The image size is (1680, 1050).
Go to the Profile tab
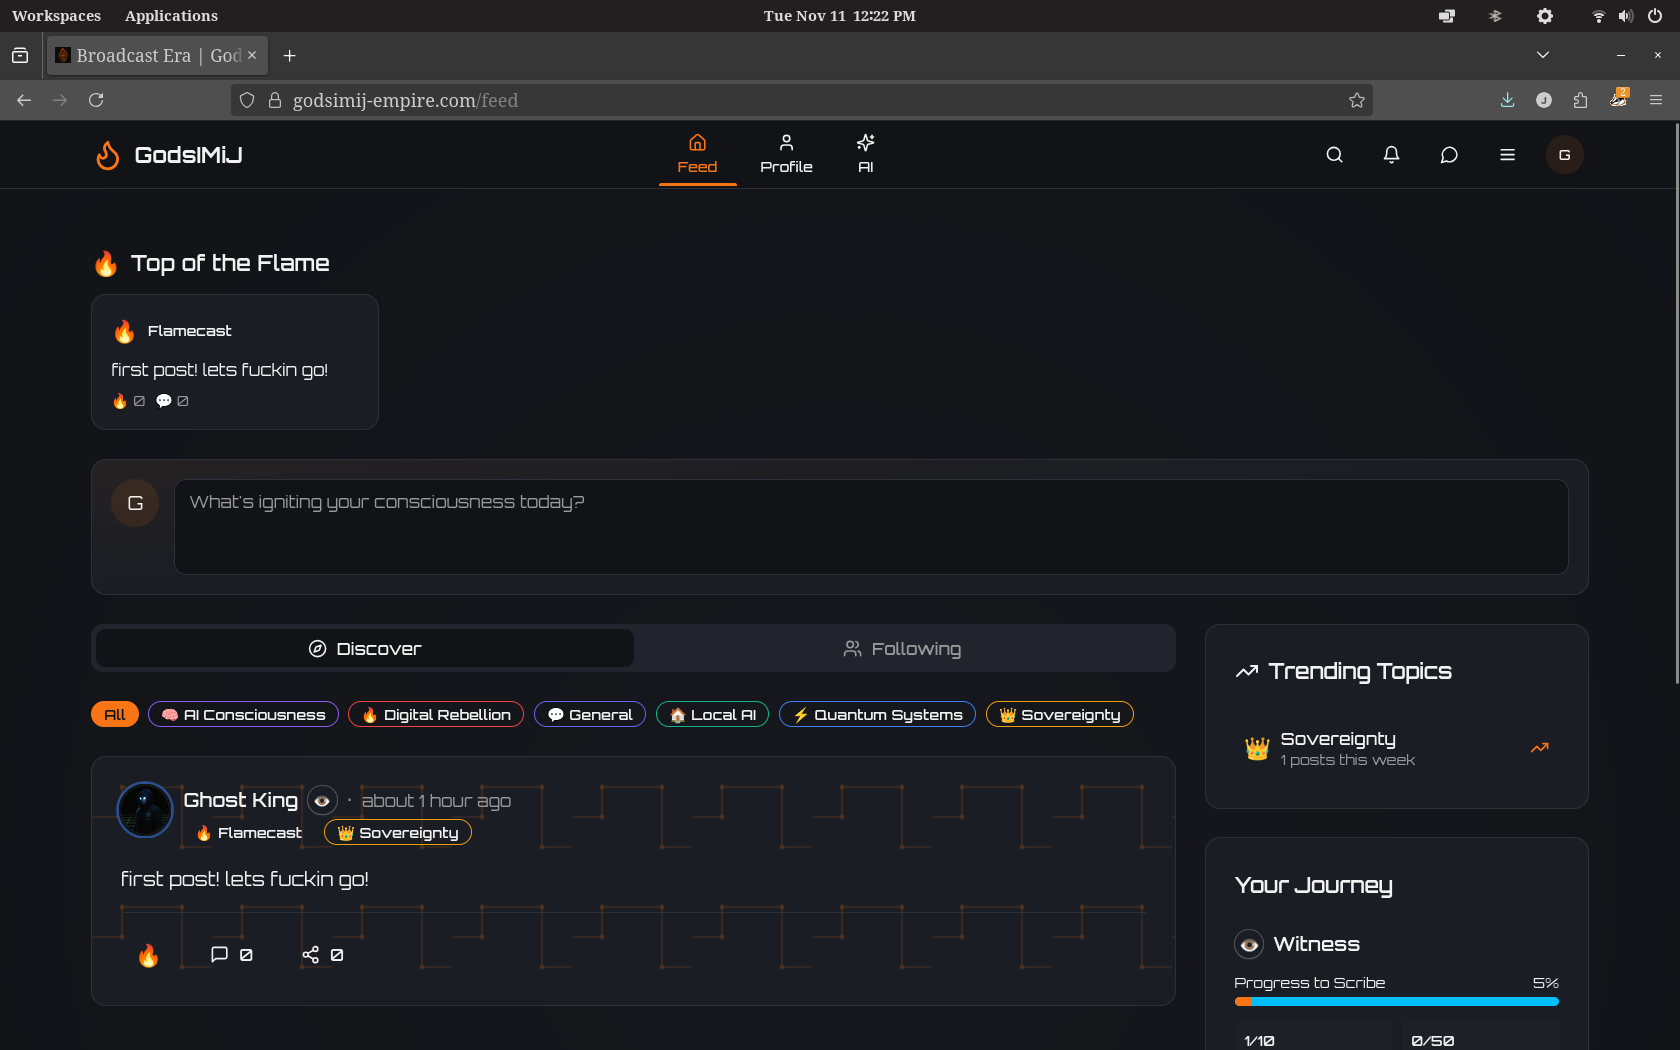click(x=786, y=154)
